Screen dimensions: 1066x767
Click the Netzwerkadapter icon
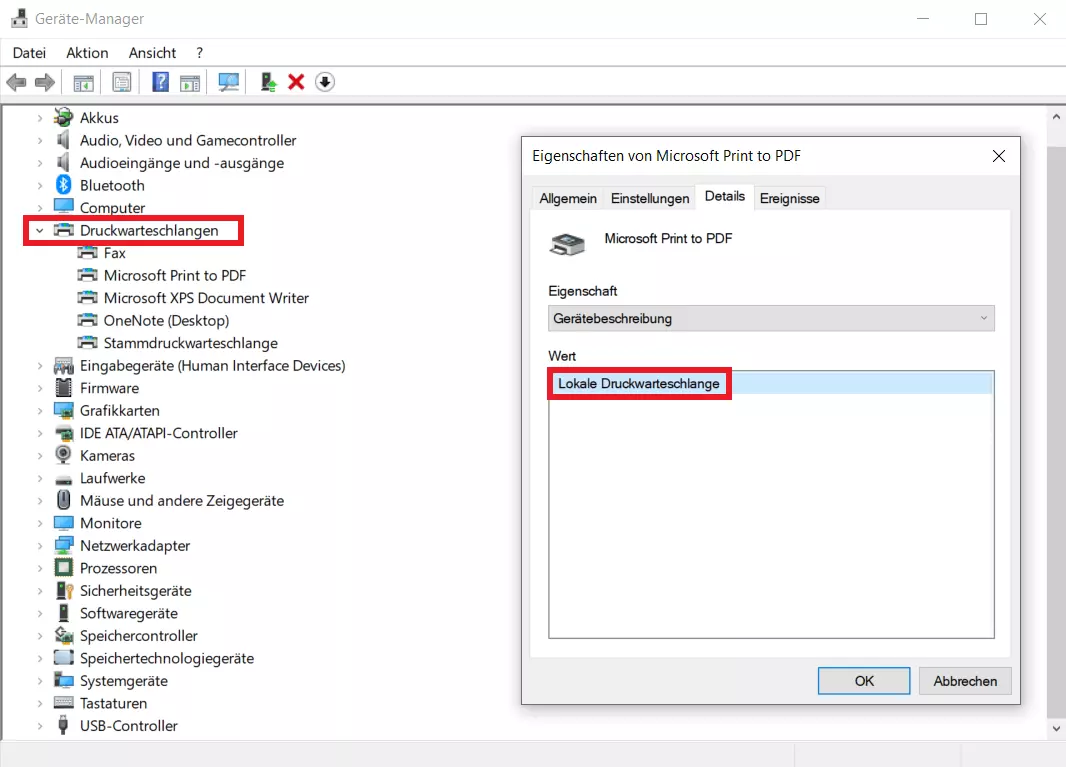pyautogui.click(x=63, y=545)
